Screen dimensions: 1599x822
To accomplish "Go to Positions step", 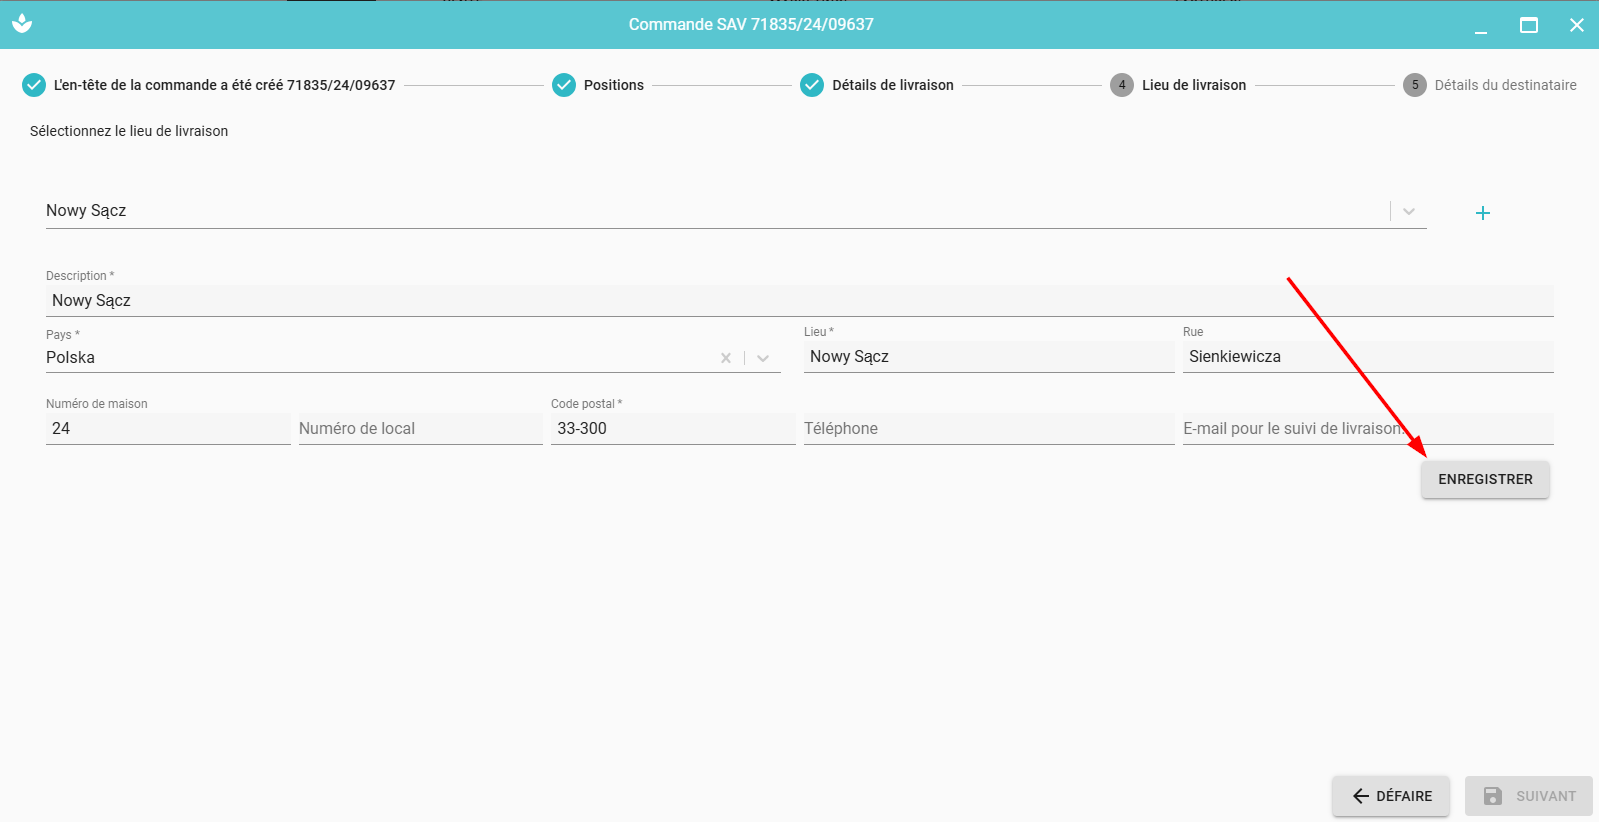I will pos(613,85).
